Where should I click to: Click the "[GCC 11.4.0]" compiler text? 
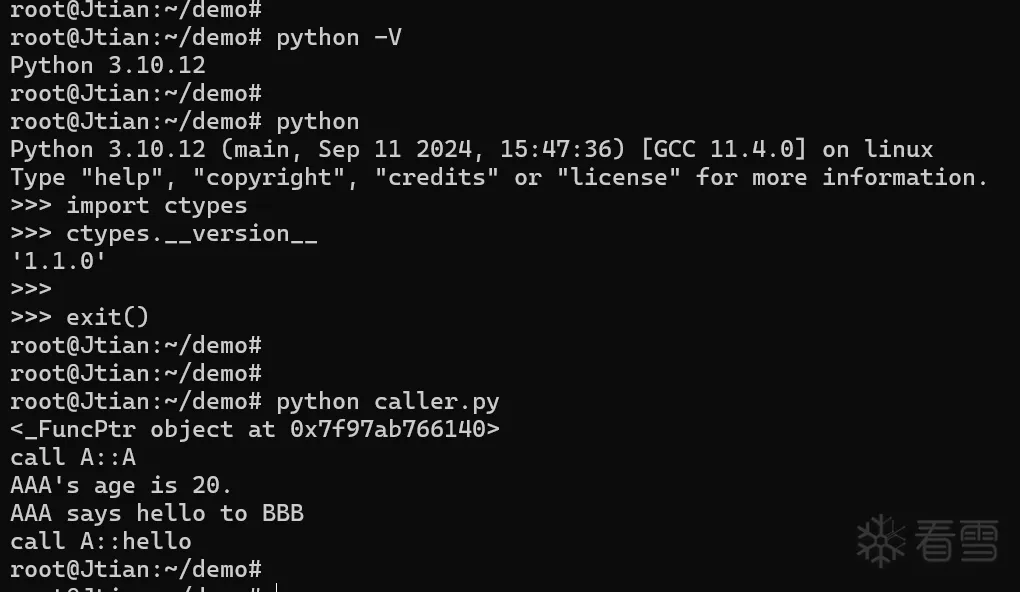pos(724,150)
